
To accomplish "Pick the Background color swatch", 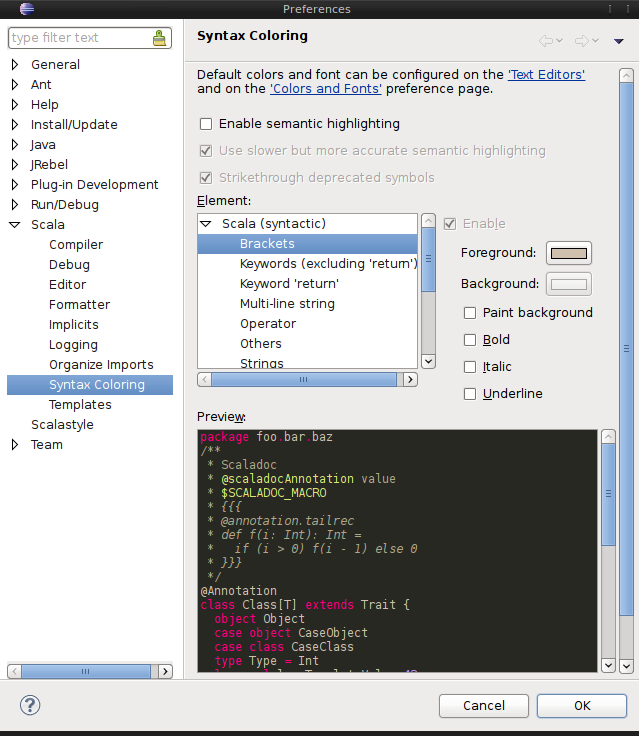I will pos(569,284).
